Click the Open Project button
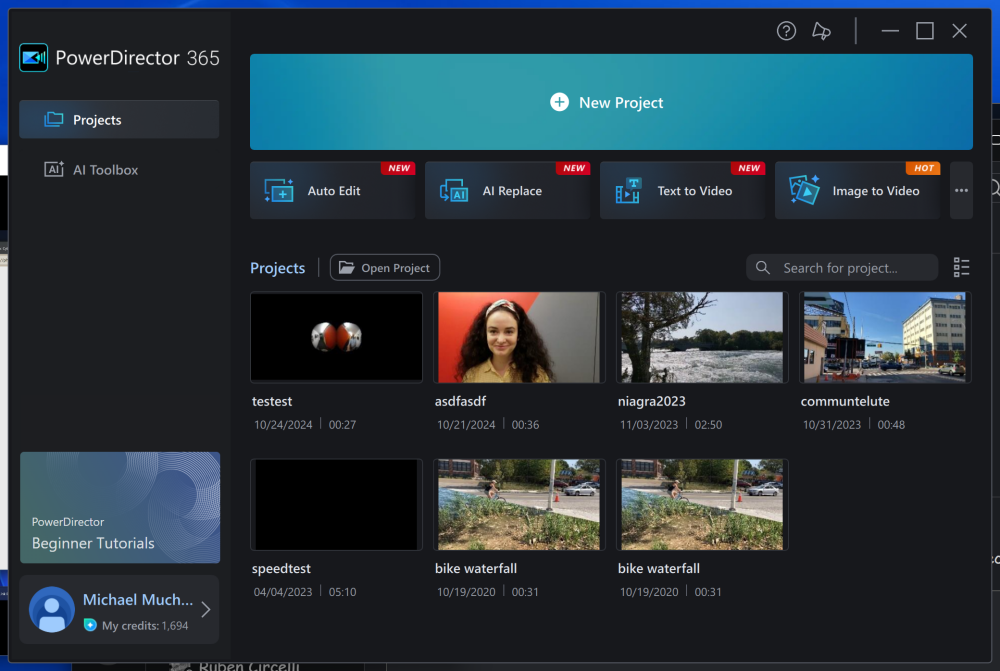1000x671 pixels. click(385, 267)
